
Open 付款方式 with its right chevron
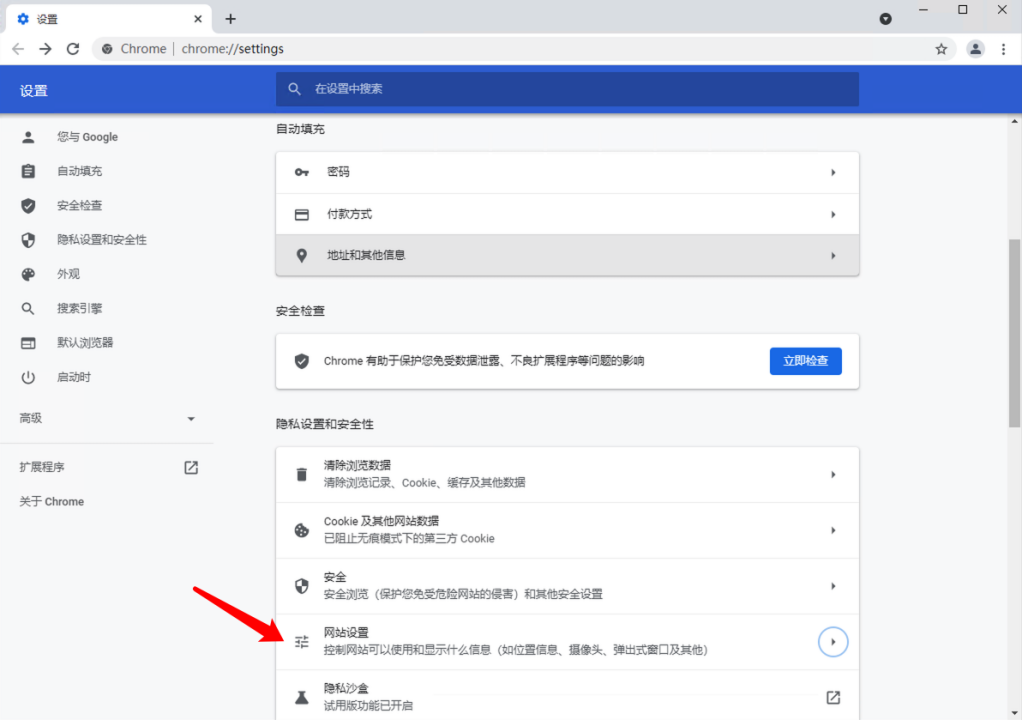[x=833, y=214]
